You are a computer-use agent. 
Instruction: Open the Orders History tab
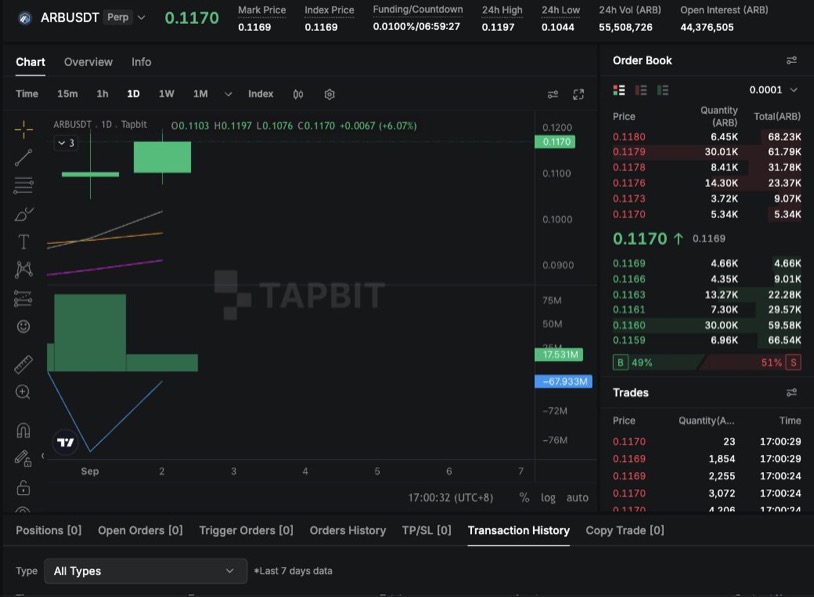[x=348, y=530]
